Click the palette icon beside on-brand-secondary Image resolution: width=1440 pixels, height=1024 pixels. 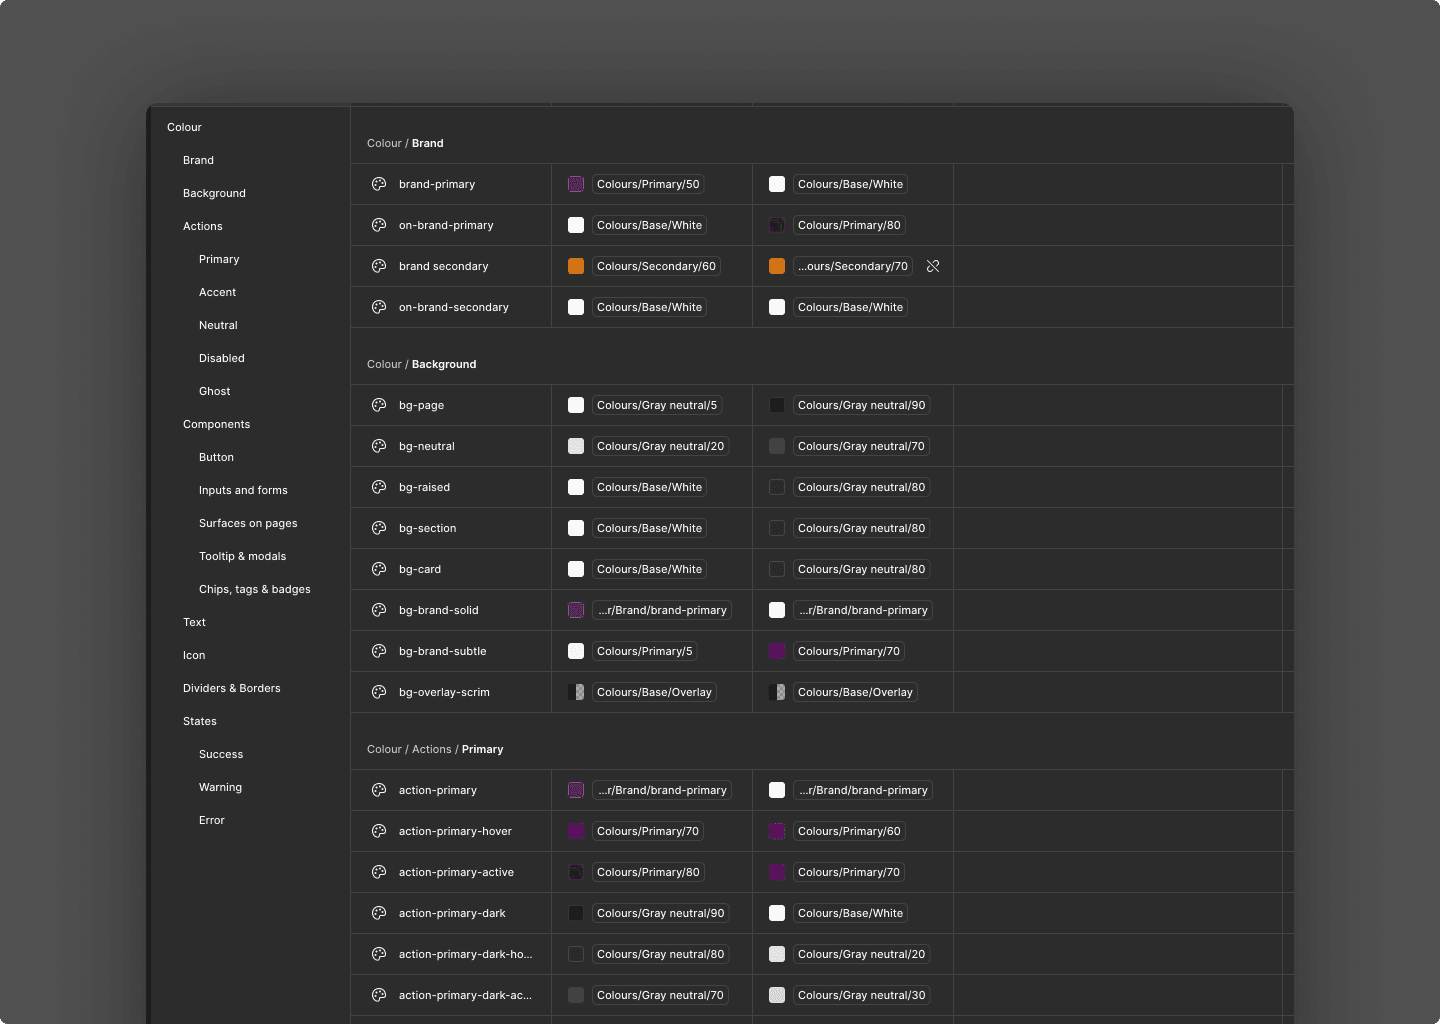tap(379, 307)
